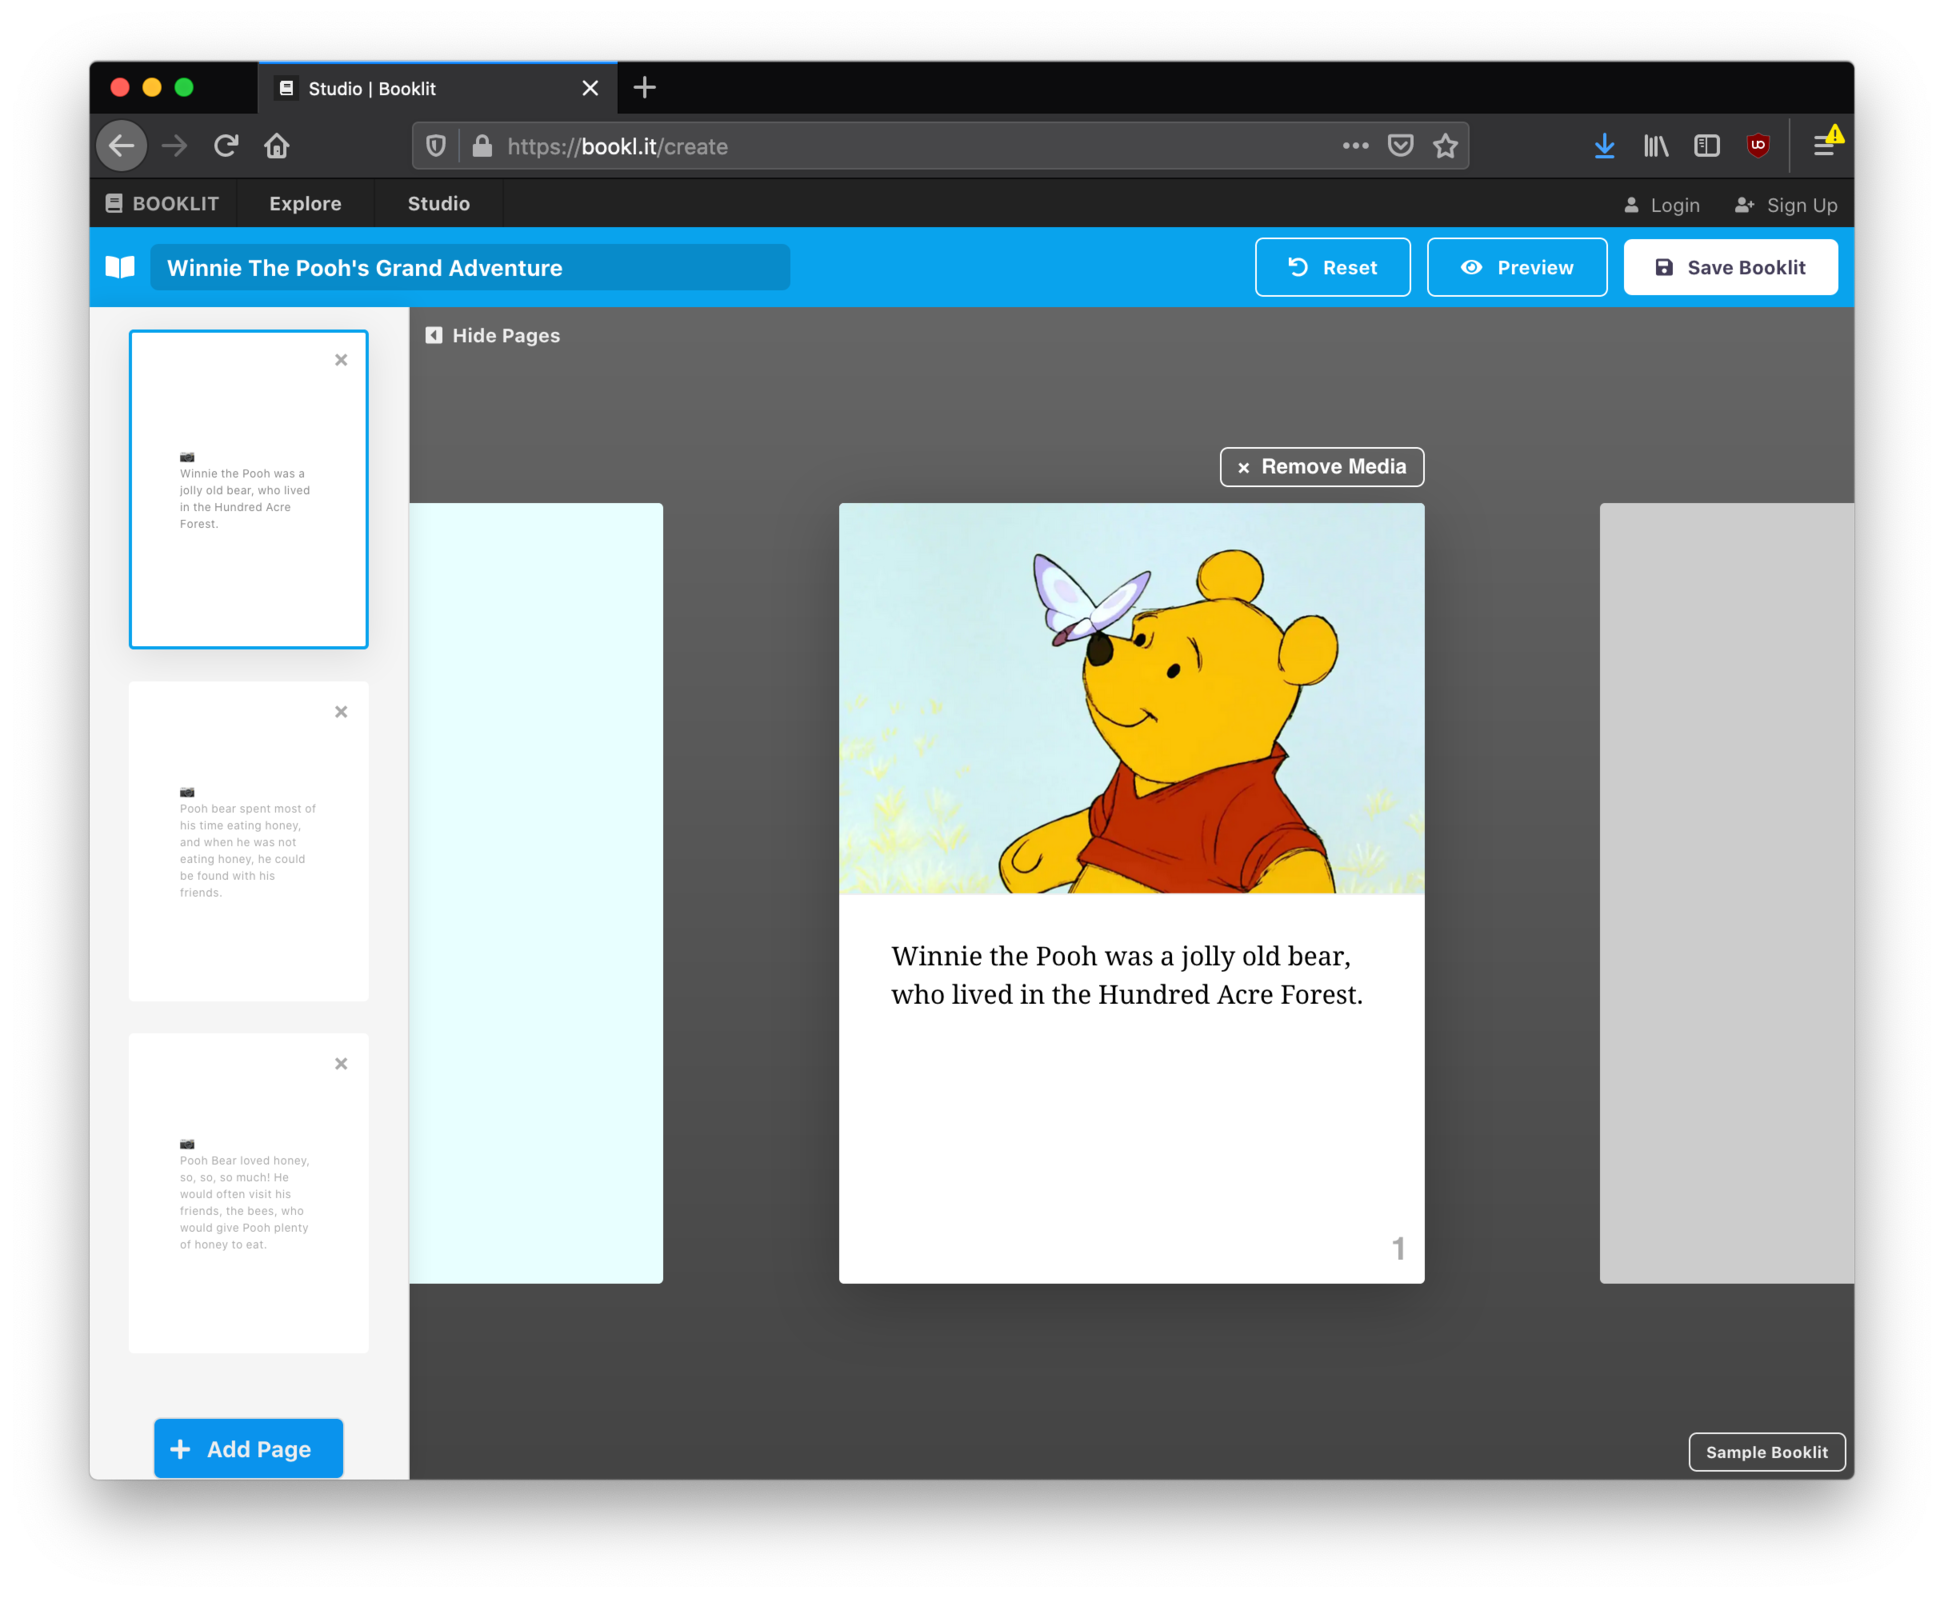Edit the booklit title field
1944x1598 pixels.
coord(470,267)
